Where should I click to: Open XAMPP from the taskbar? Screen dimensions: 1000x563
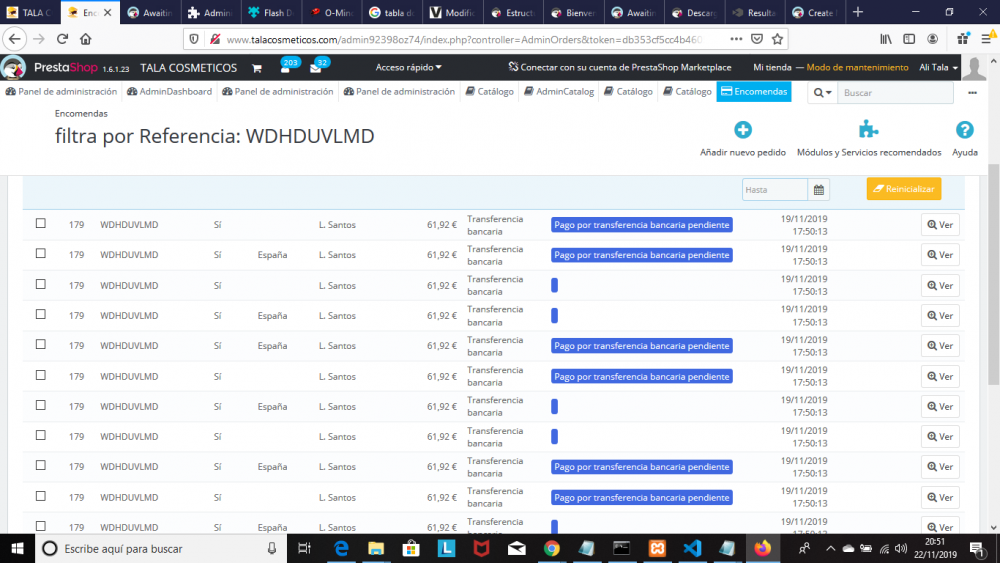tap(657, 548)
